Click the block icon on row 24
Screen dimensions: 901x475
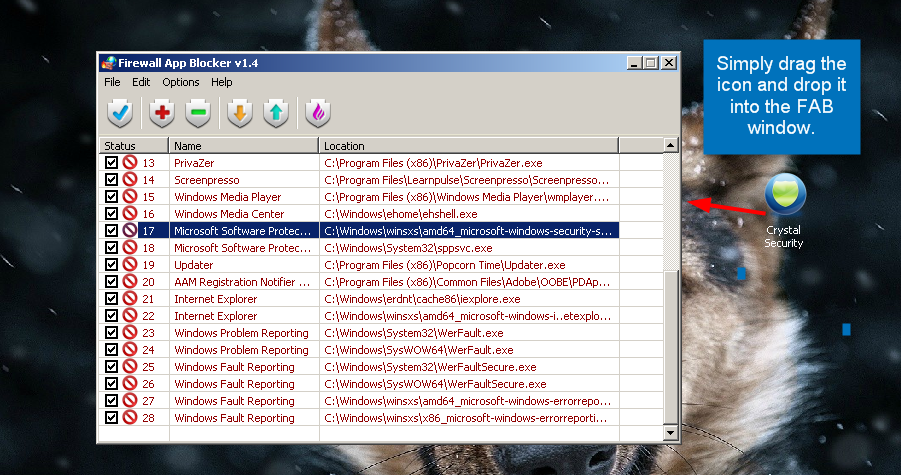pyautogui.click(x=130, y=350)
